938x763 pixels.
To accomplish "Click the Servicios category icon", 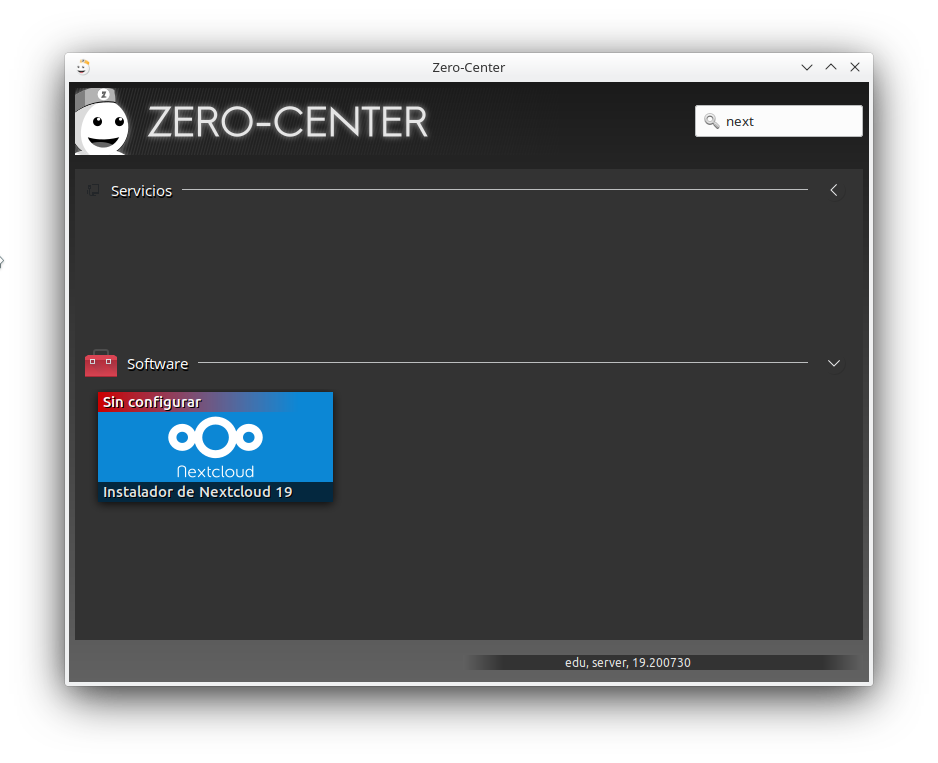I will coord(93,190).
